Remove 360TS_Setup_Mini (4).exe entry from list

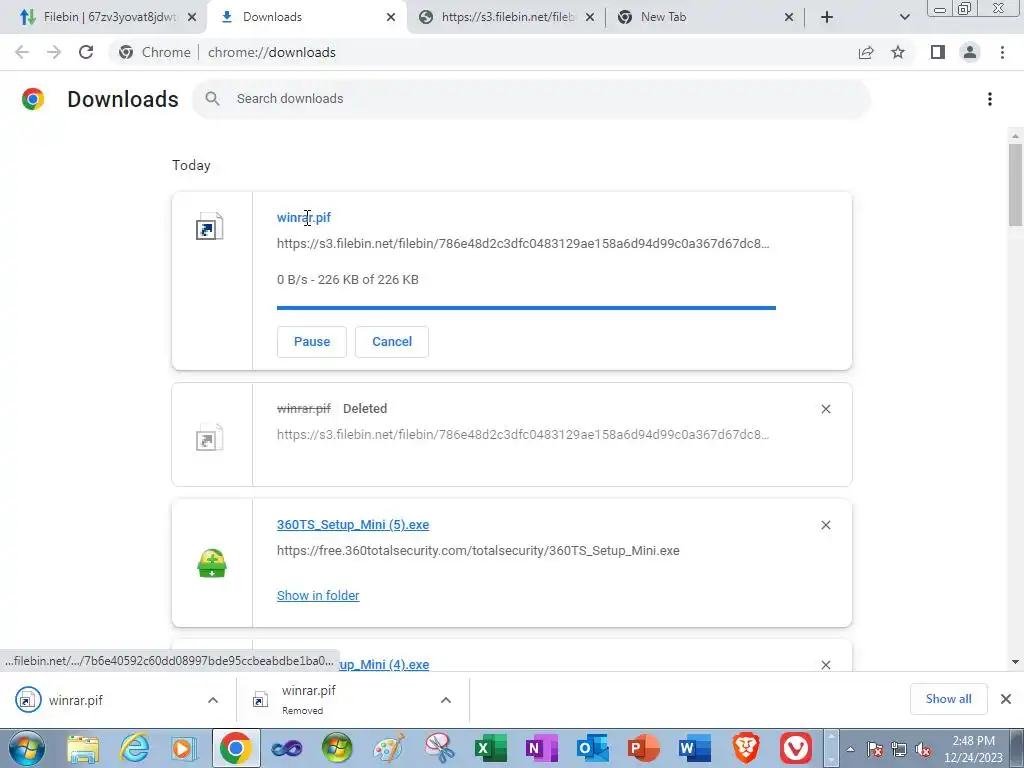point(825,664)
